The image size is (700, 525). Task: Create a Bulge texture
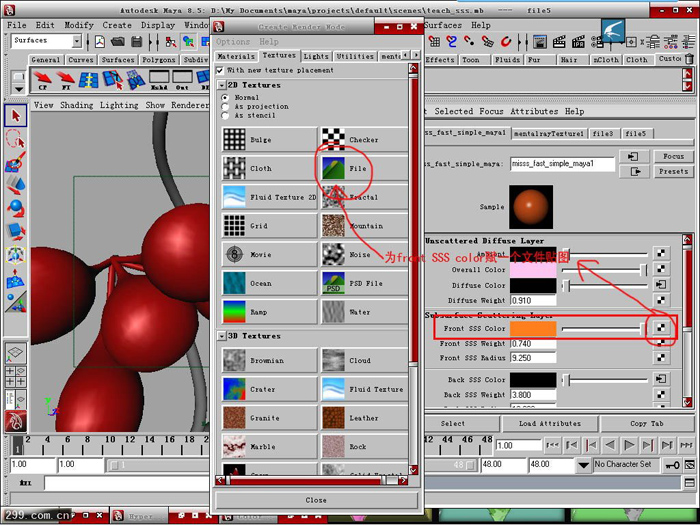[x=269, y=140]
